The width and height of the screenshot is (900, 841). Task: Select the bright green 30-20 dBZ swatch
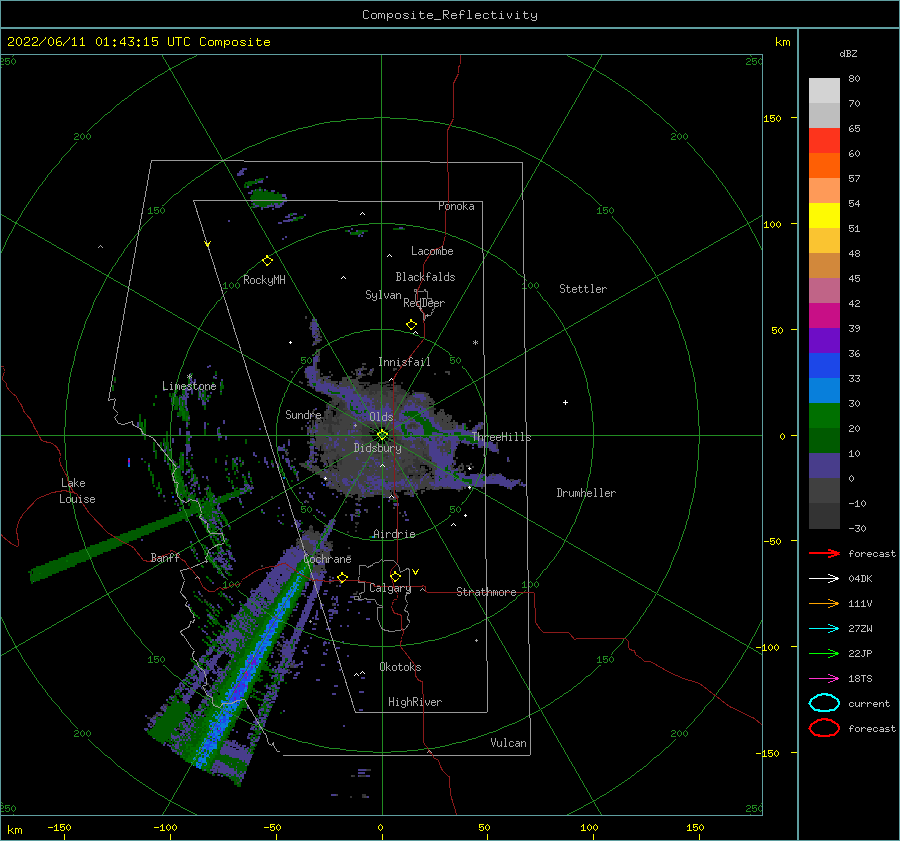tap(824, 416)
